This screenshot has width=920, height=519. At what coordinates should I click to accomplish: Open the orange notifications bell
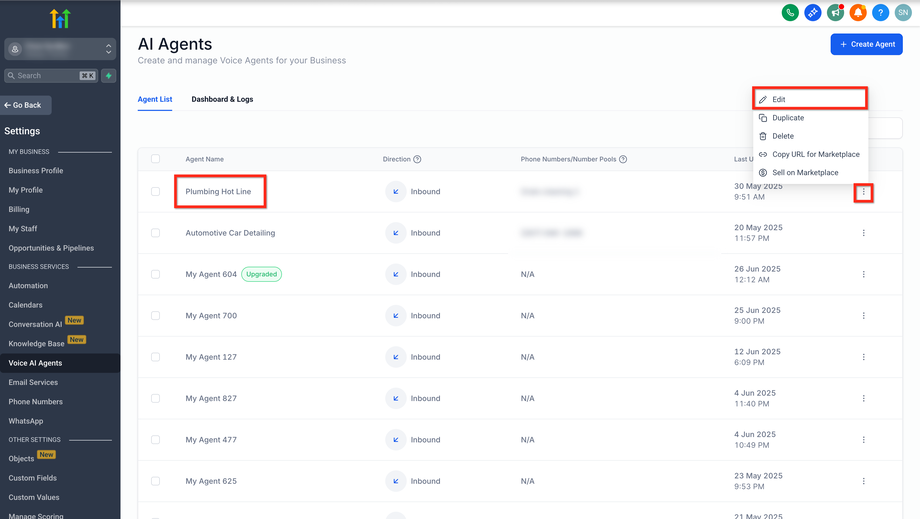click(x=858, y=13)
